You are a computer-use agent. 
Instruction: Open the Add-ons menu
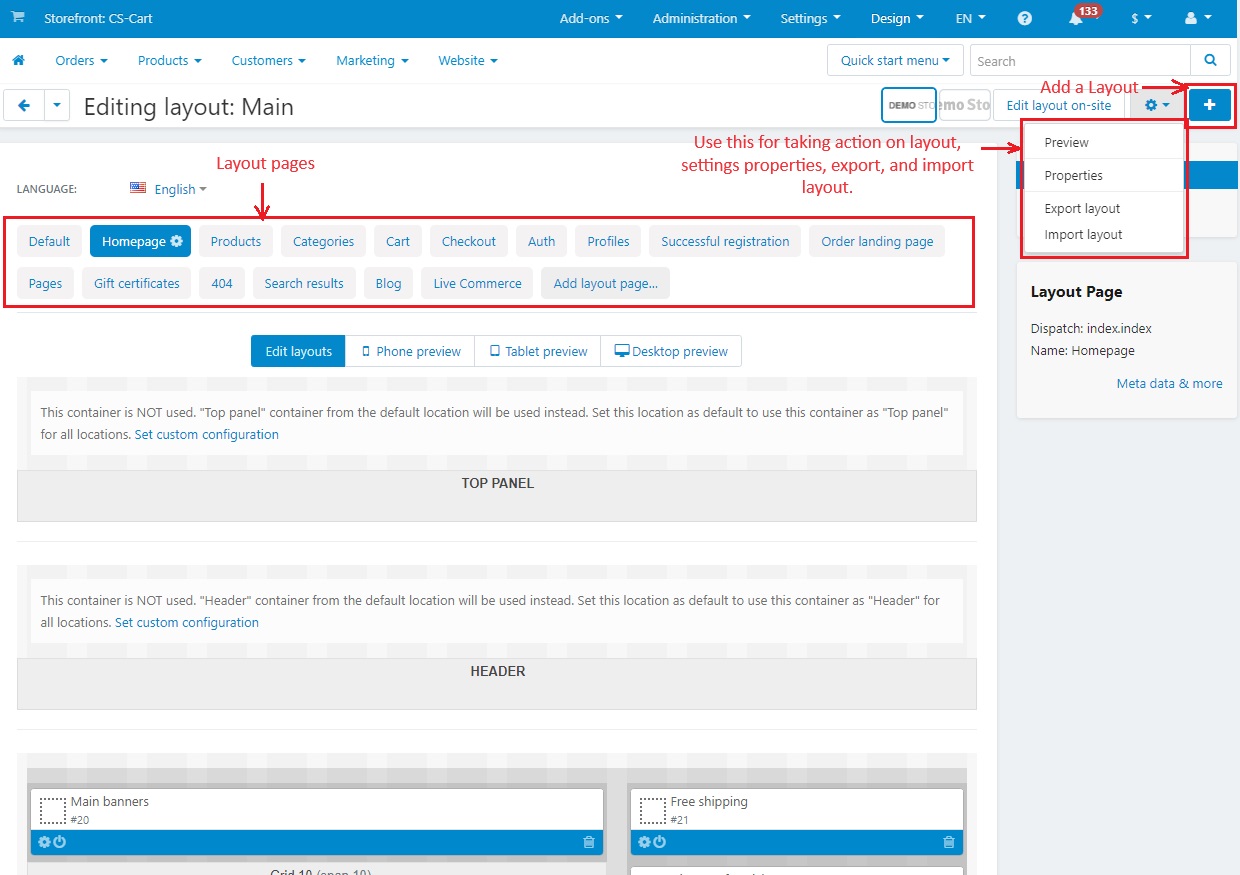click(591, 18)
